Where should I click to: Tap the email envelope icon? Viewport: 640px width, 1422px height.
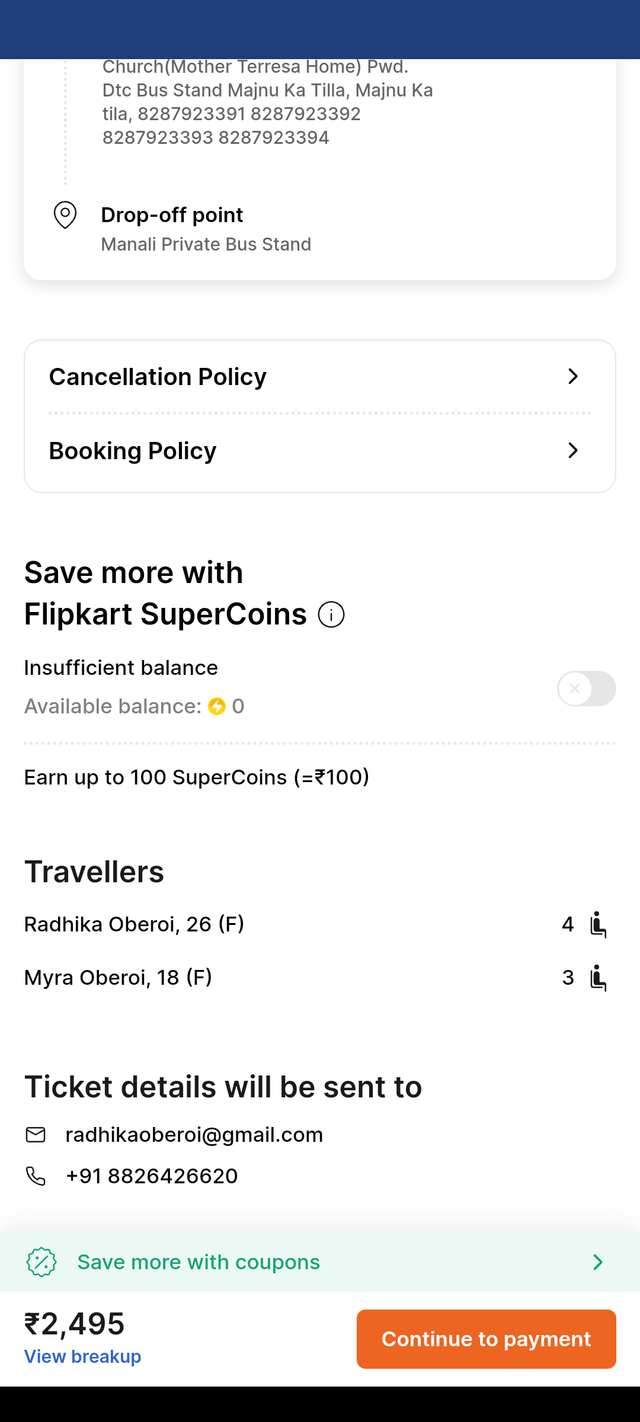(36, 1135)
